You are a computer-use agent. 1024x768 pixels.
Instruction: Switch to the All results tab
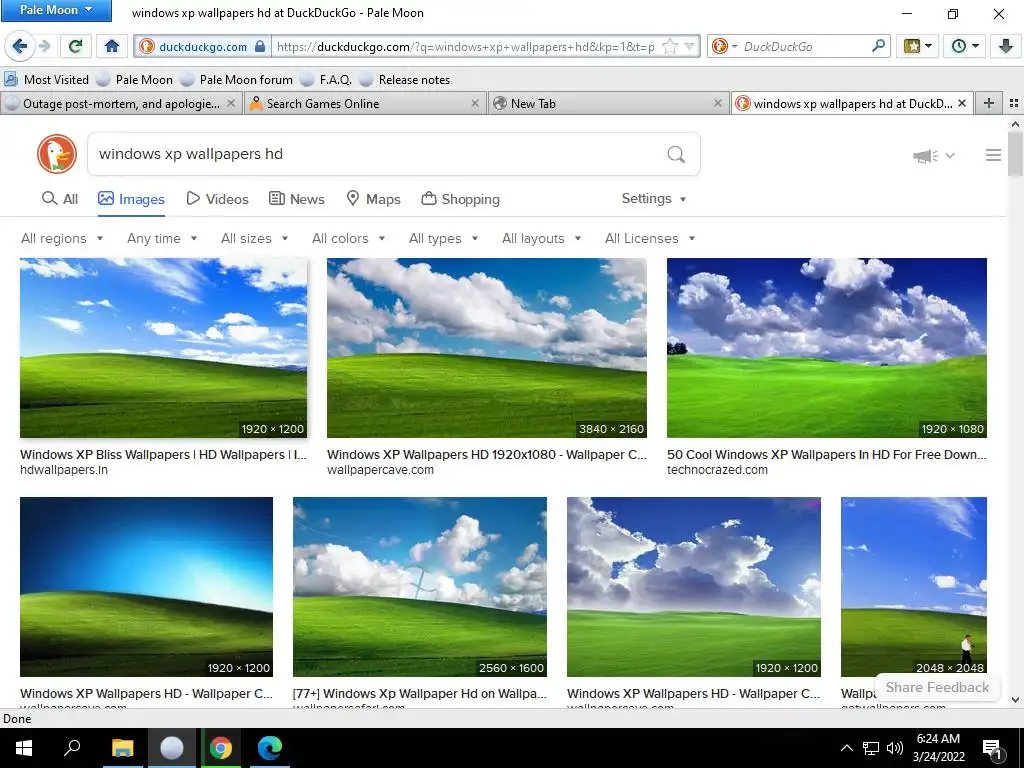click(x=59, y=199)
